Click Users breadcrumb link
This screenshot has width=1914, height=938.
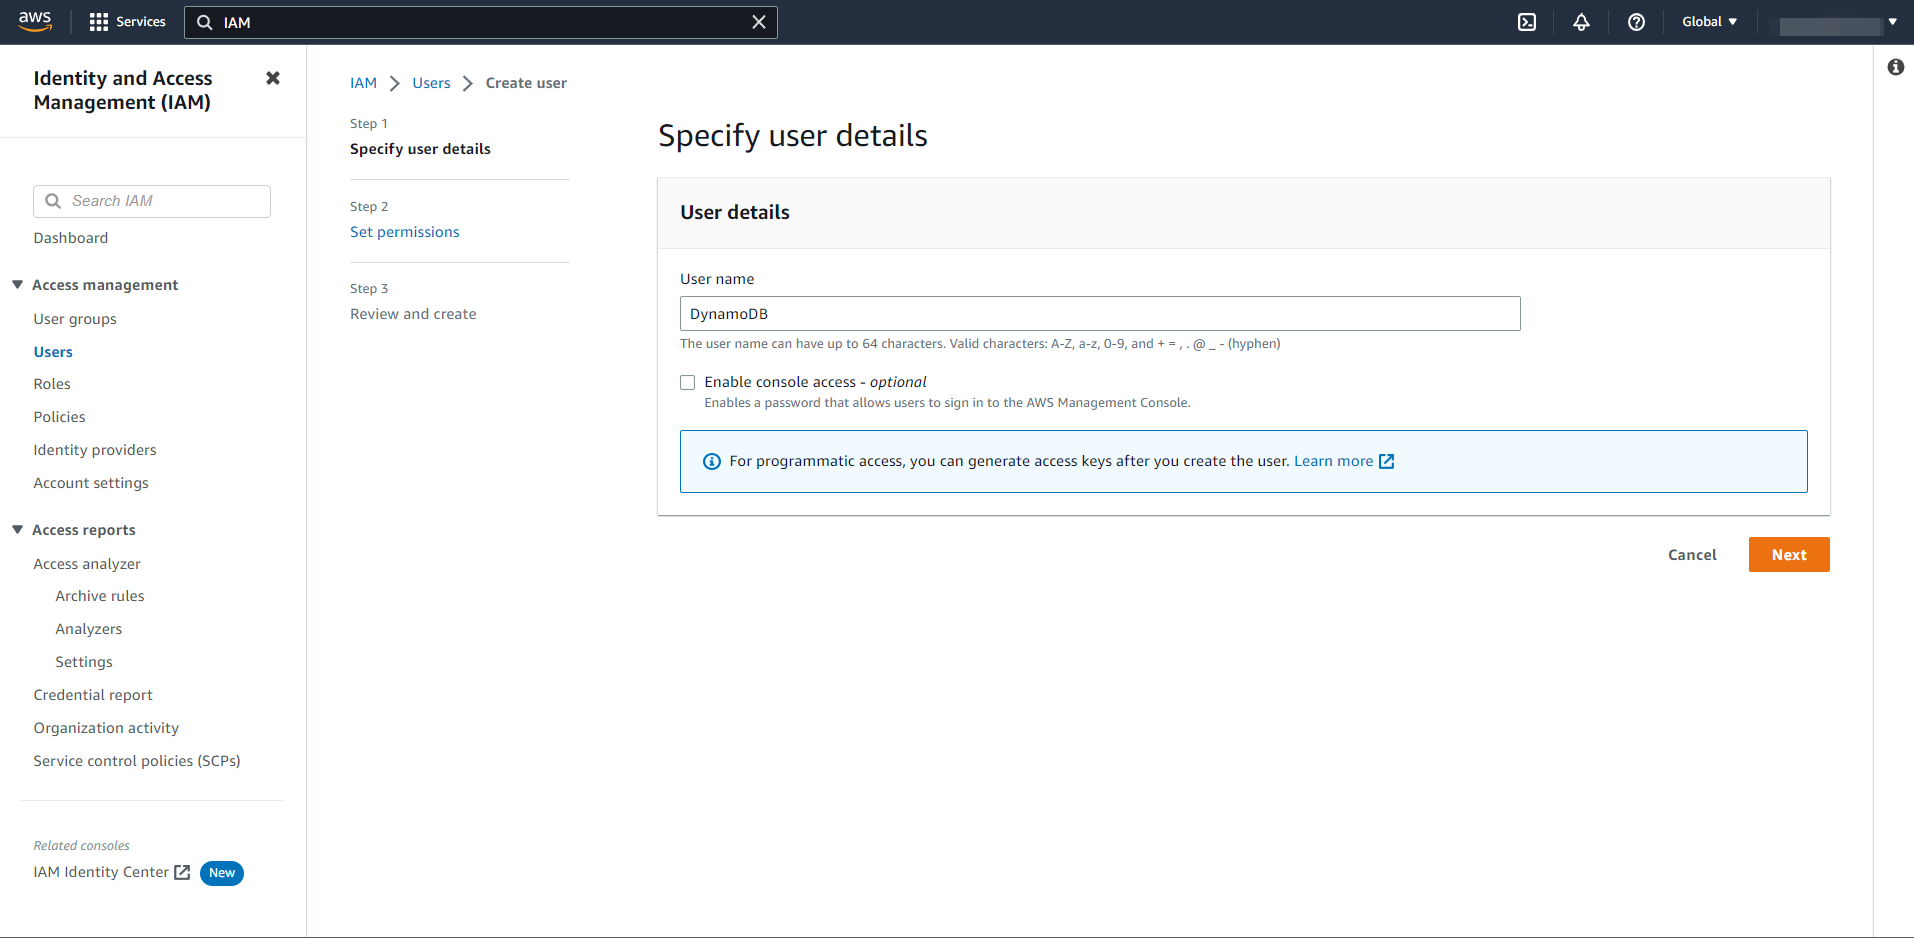point(431,83)
